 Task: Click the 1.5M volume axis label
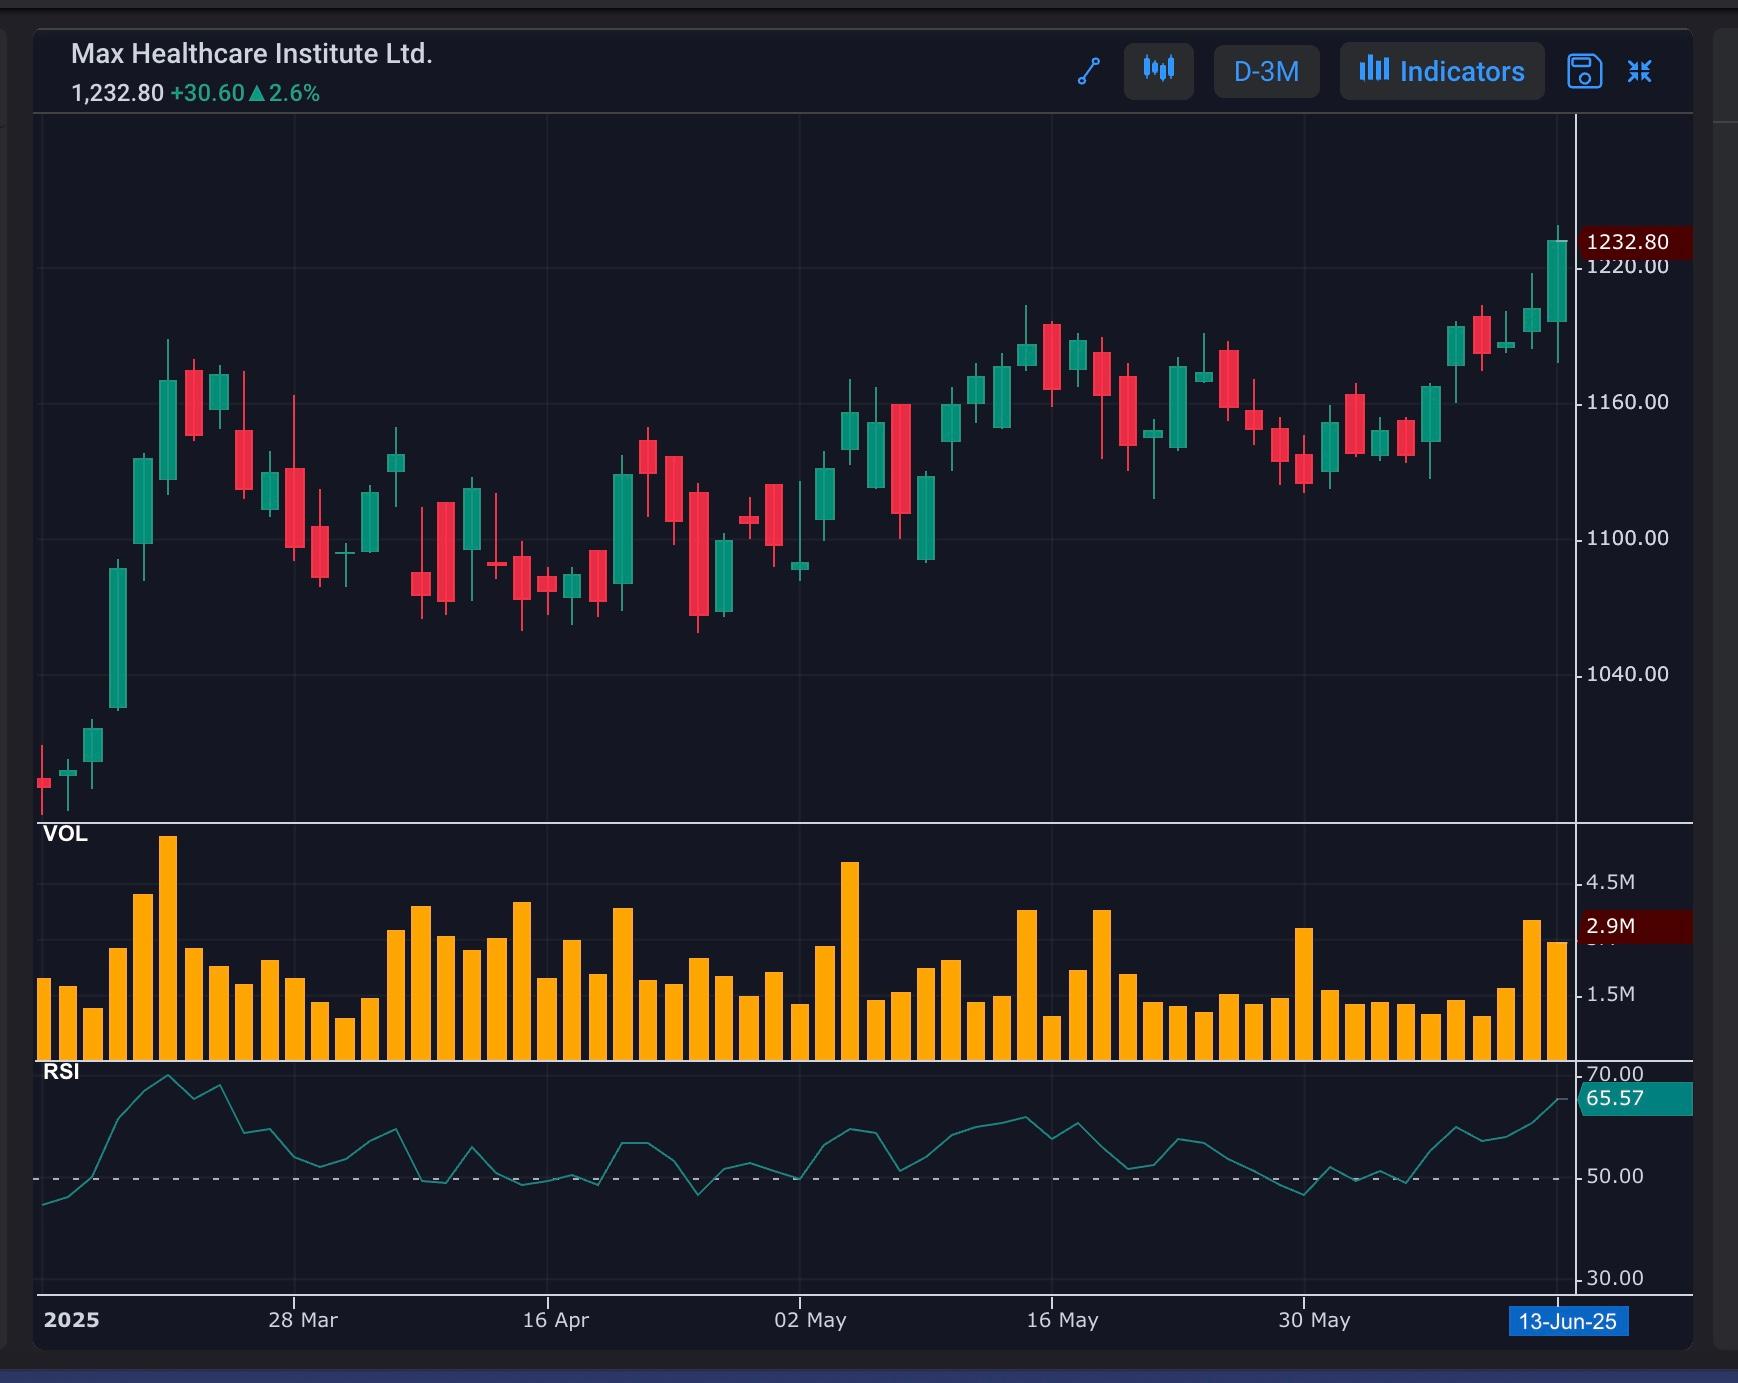(x=1611, y=994)
